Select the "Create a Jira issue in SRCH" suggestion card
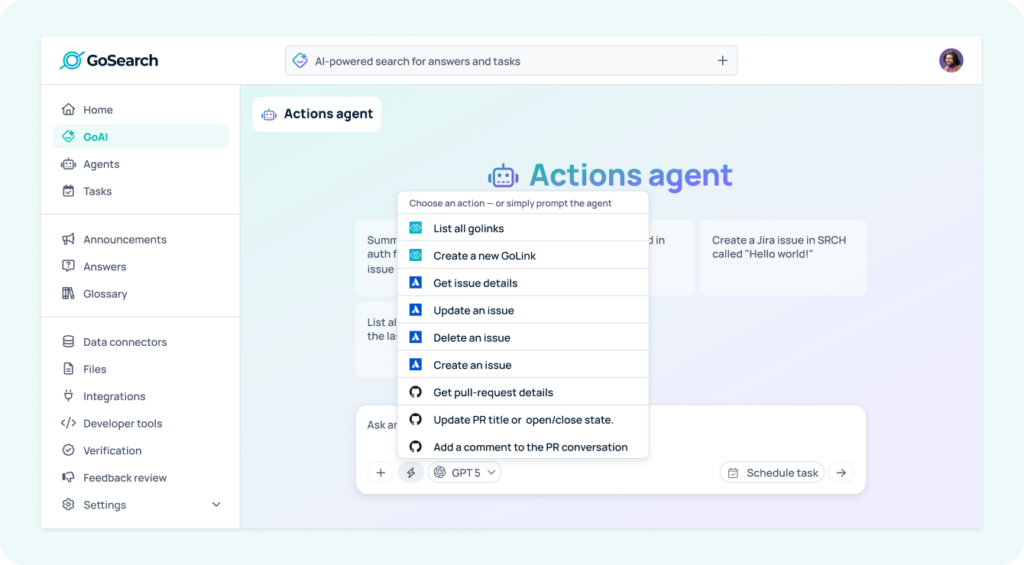Viewport: 1024px width, 565px height. click(782, 256)
